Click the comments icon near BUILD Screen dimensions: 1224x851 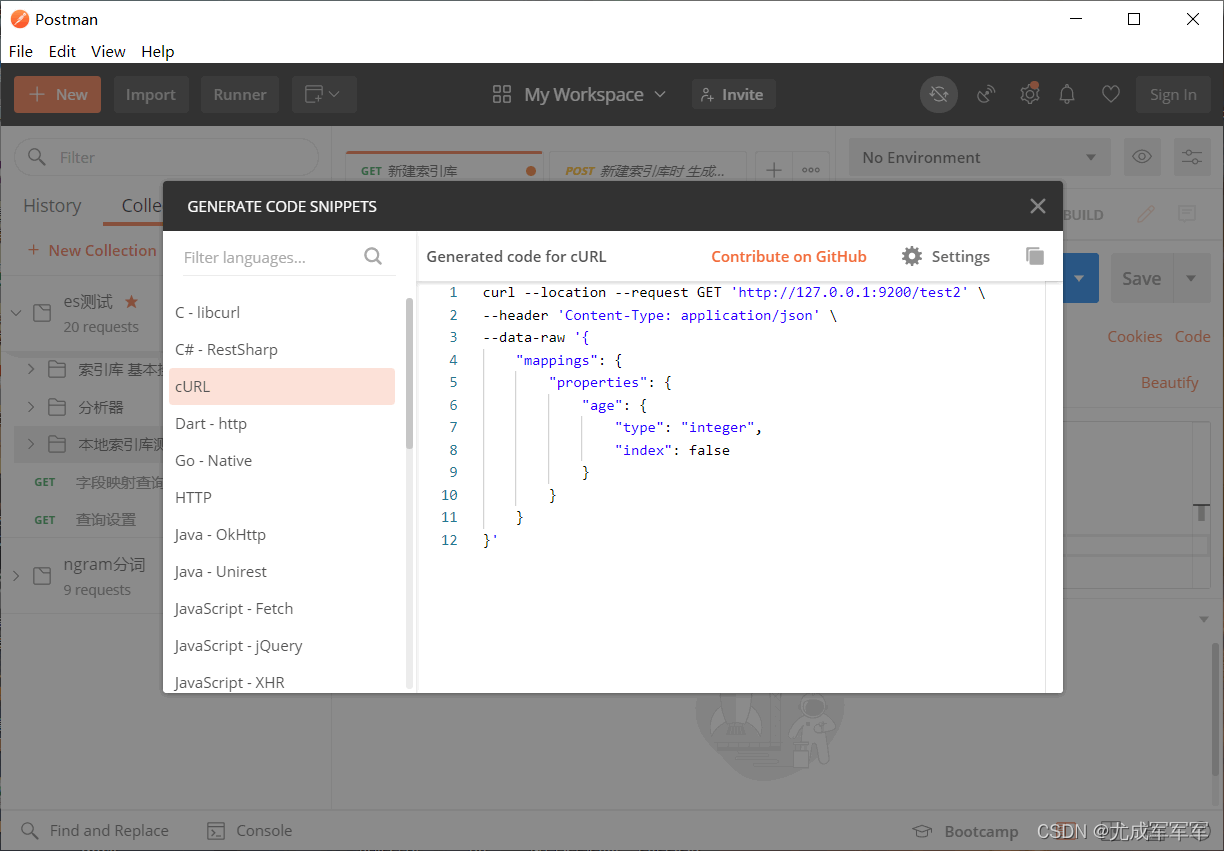tap(1187, 213)
